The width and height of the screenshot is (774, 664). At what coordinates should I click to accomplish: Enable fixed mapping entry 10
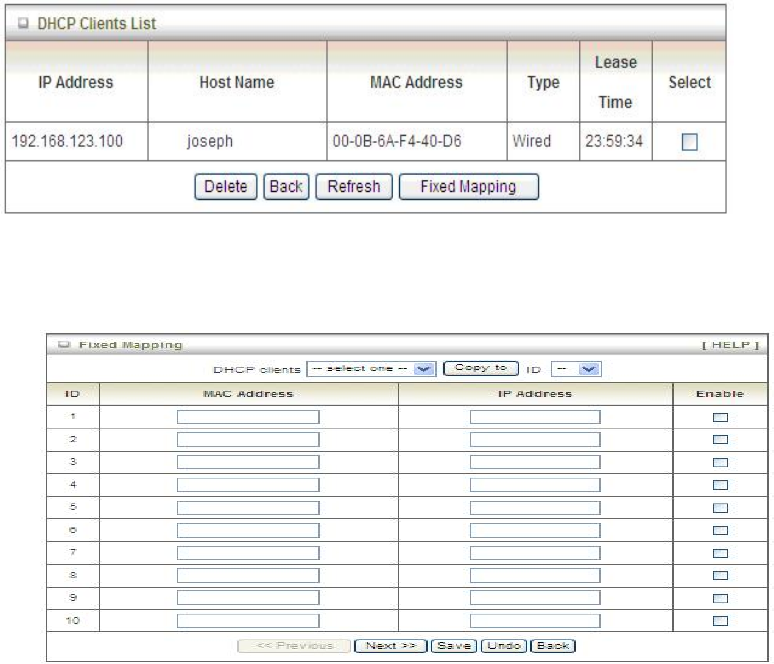coord(720,621)
